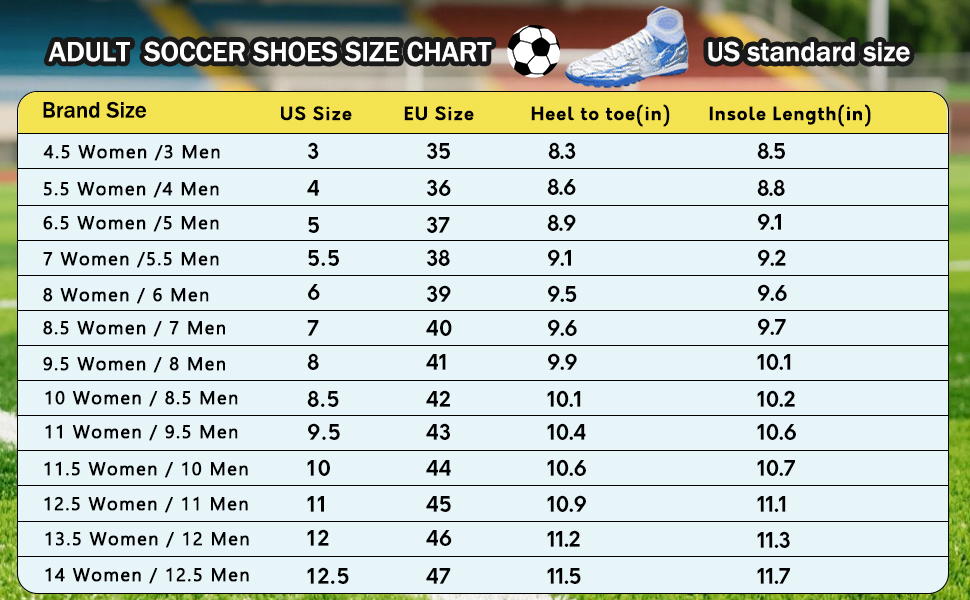Click the blue soccer cleat image
970x600 pixels.
tap(627, 48)
